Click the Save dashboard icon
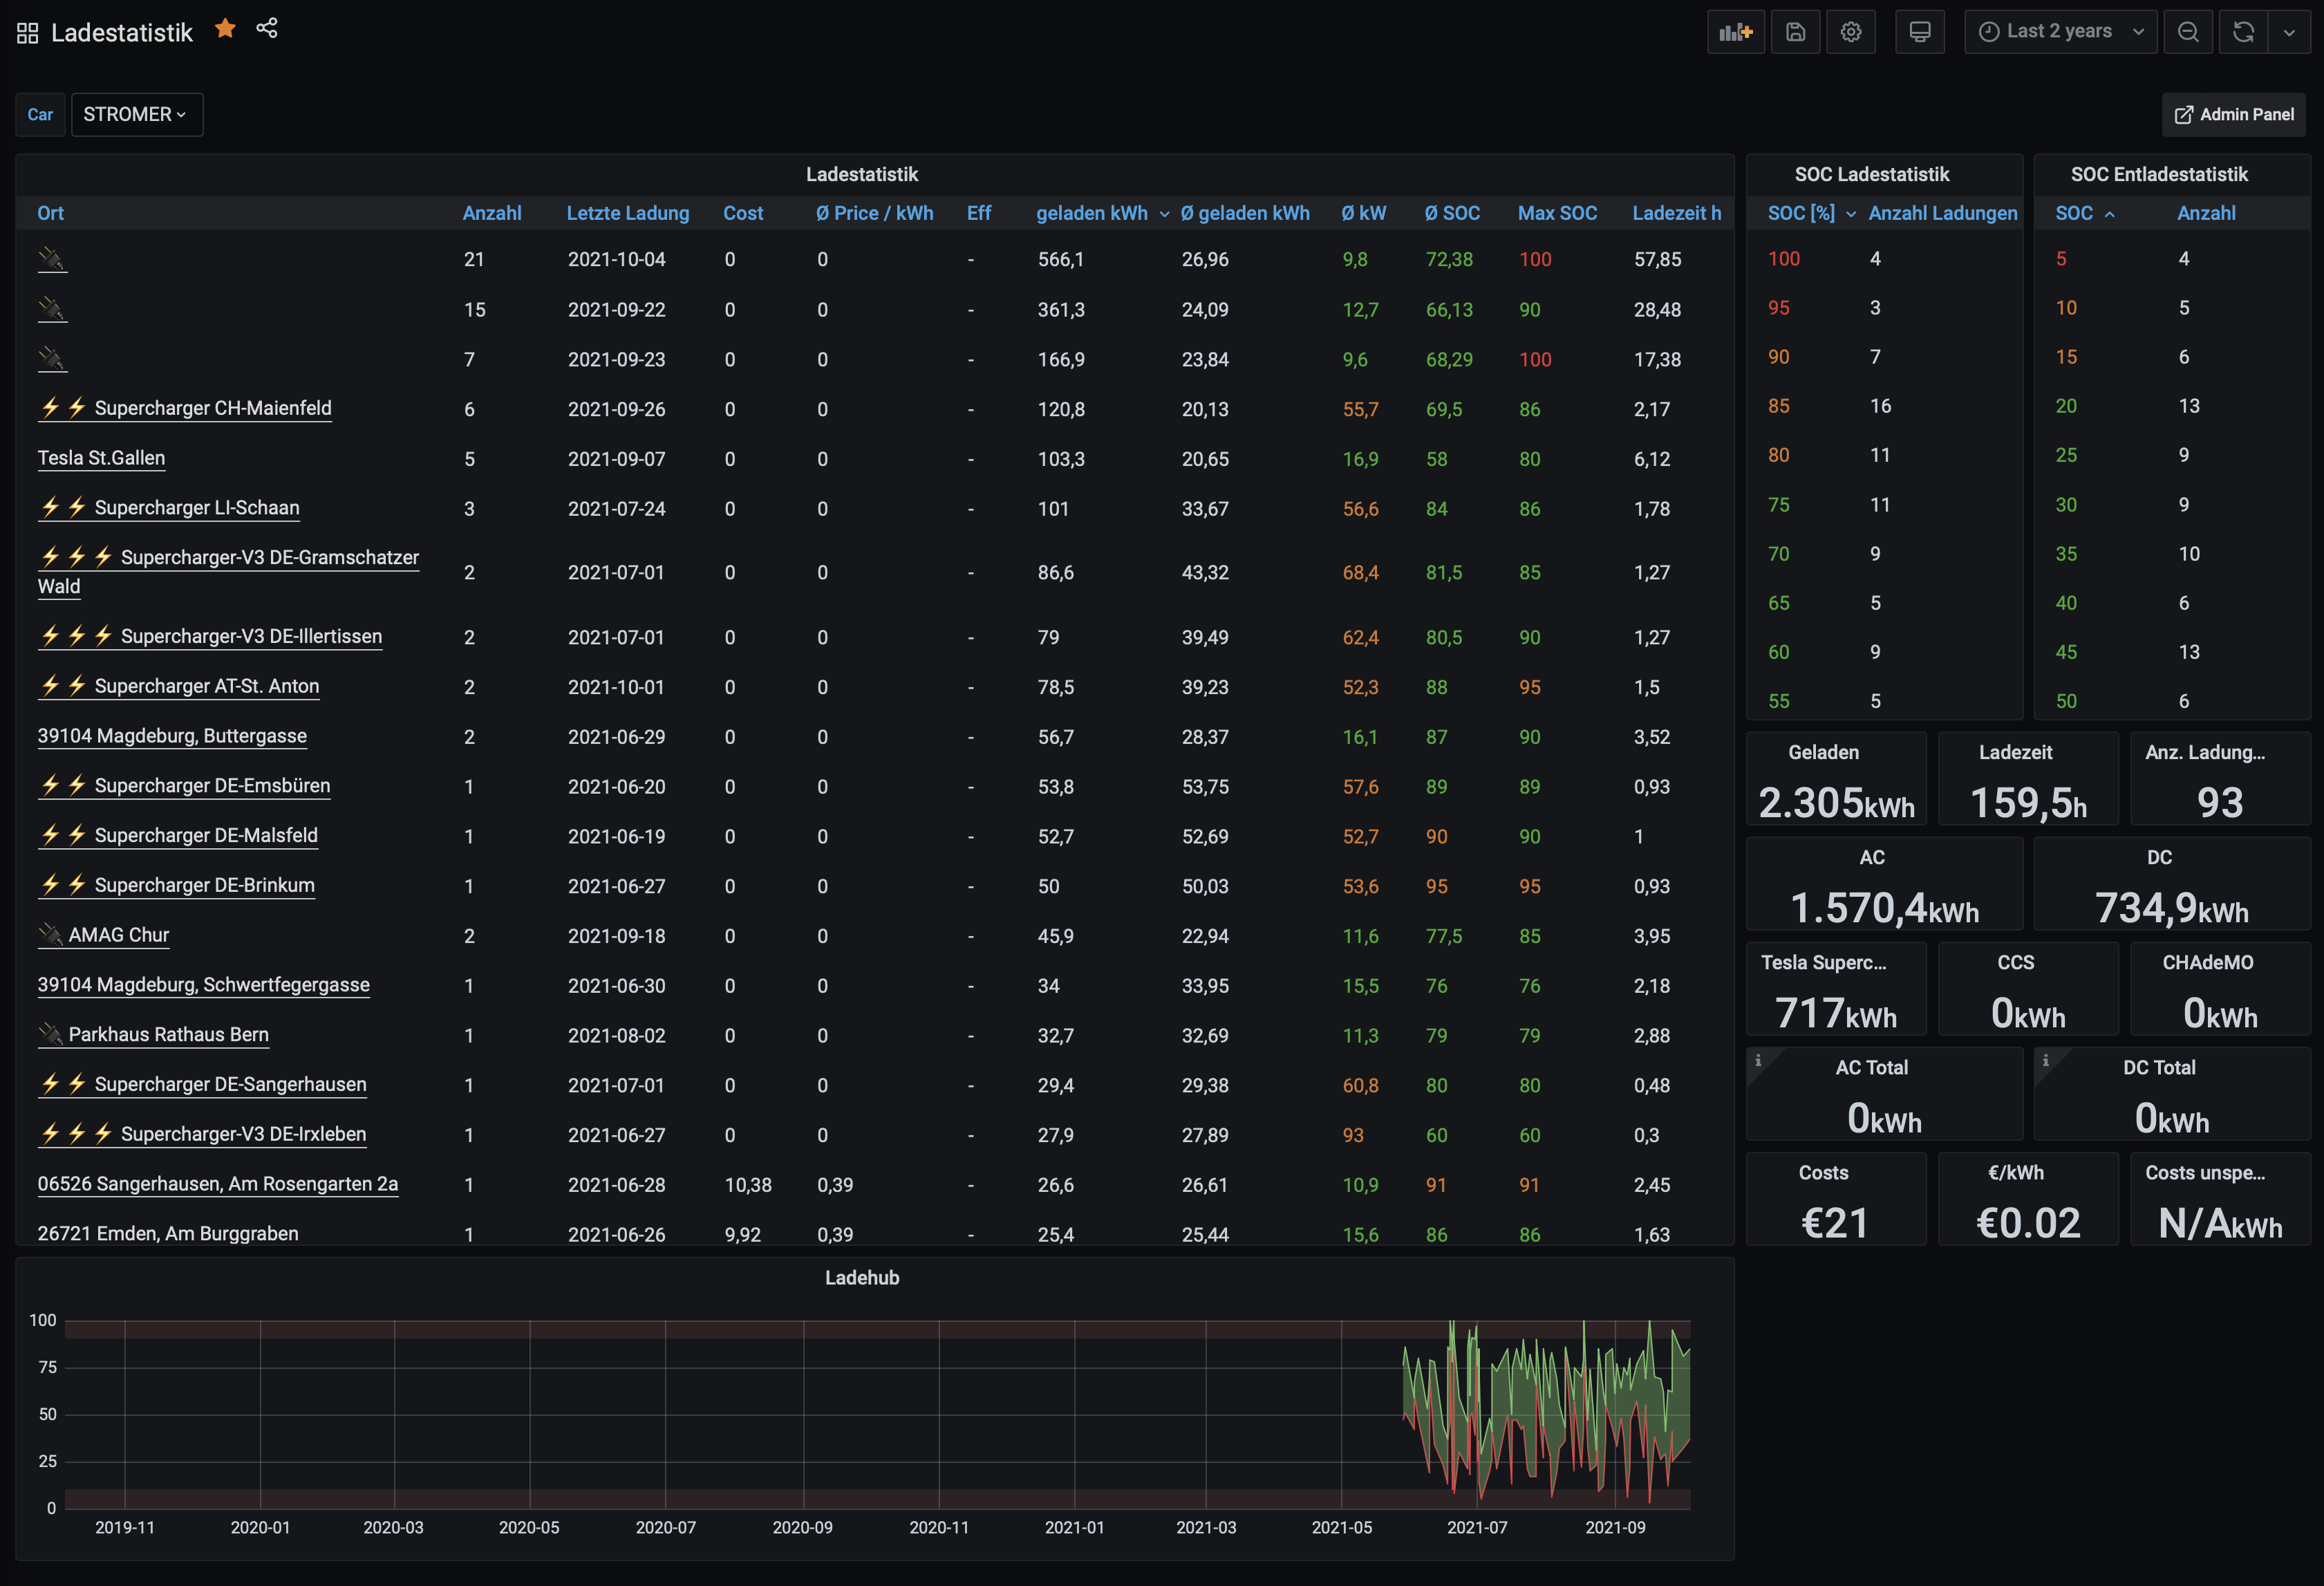 [1795, 32]
